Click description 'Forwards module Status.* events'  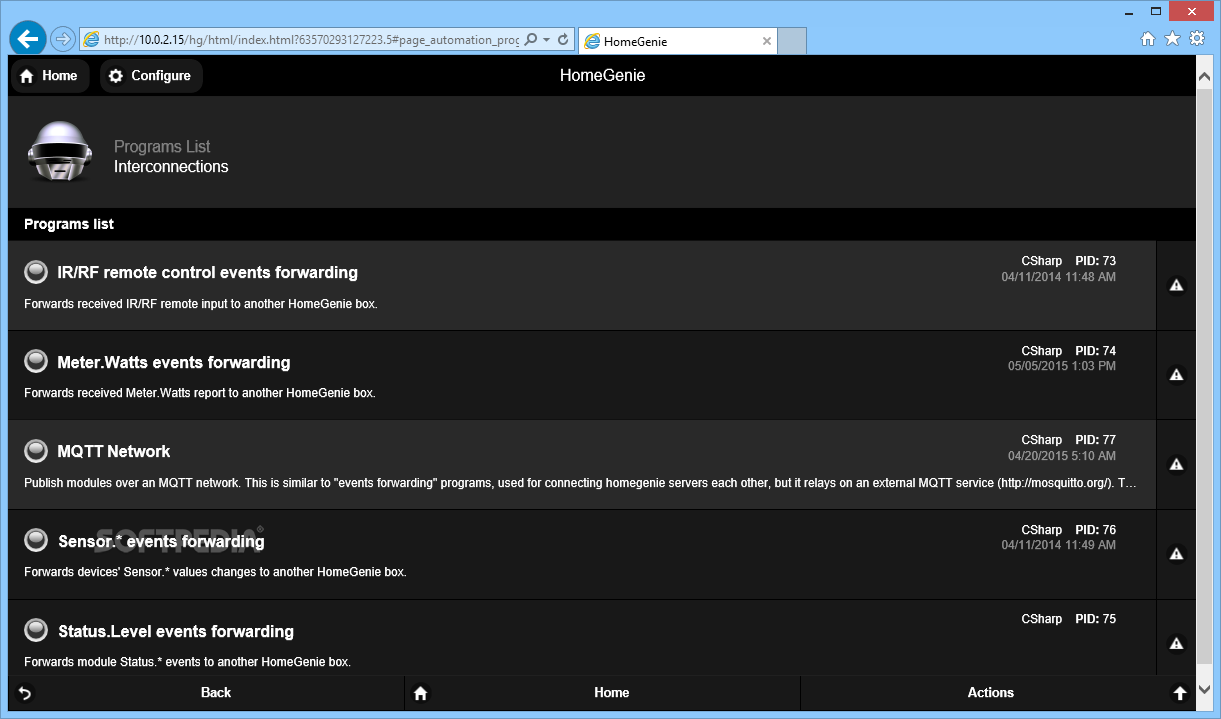(187, 662)
